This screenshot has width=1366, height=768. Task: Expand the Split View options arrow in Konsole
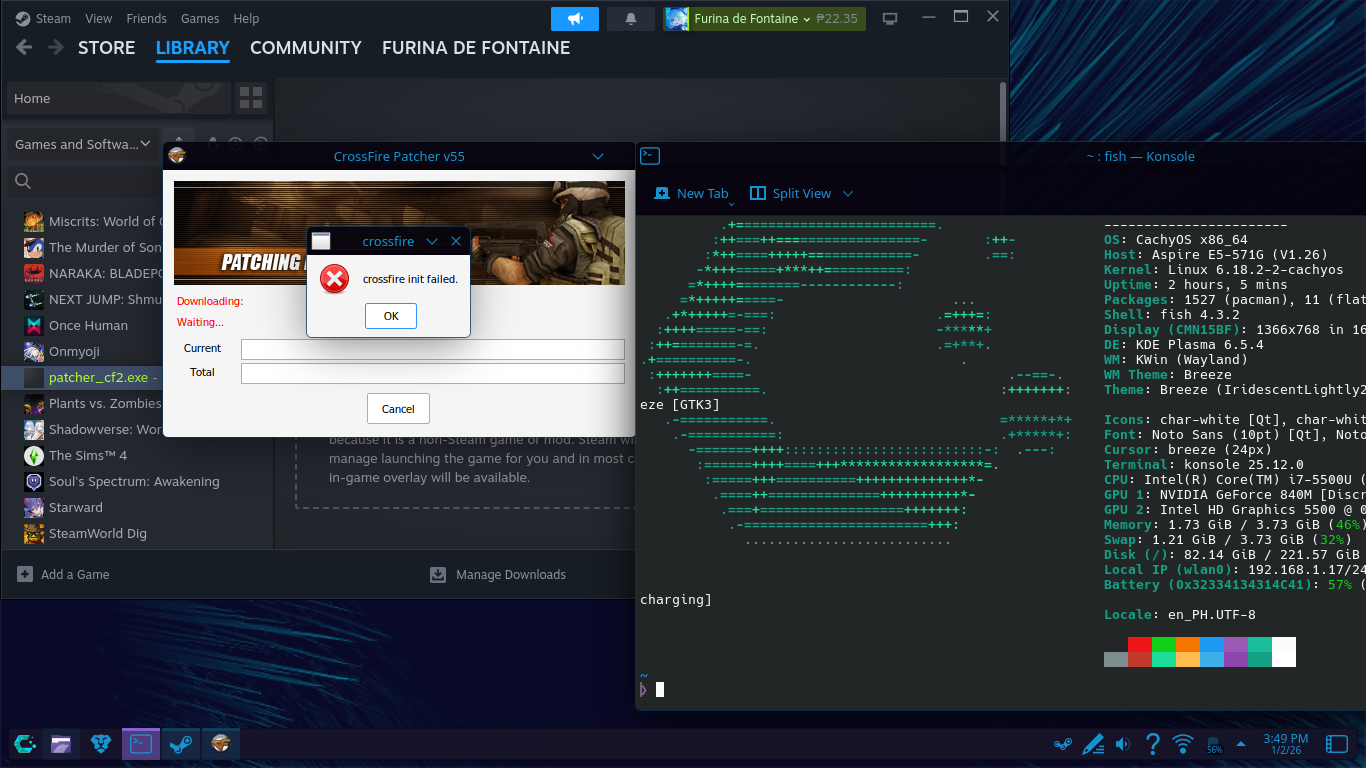(x=848, y=194)
